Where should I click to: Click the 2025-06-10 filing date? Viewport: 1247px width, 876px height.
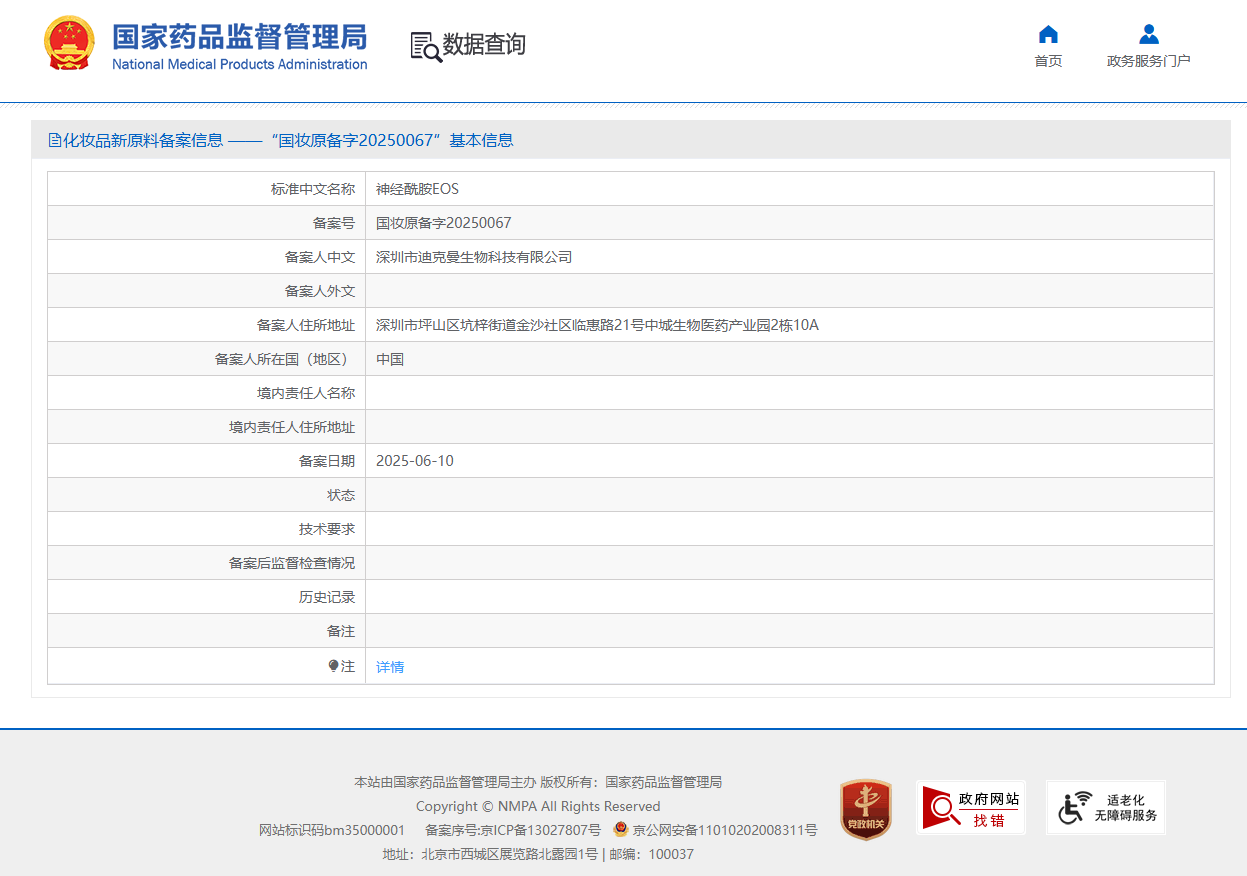[415, 461]
